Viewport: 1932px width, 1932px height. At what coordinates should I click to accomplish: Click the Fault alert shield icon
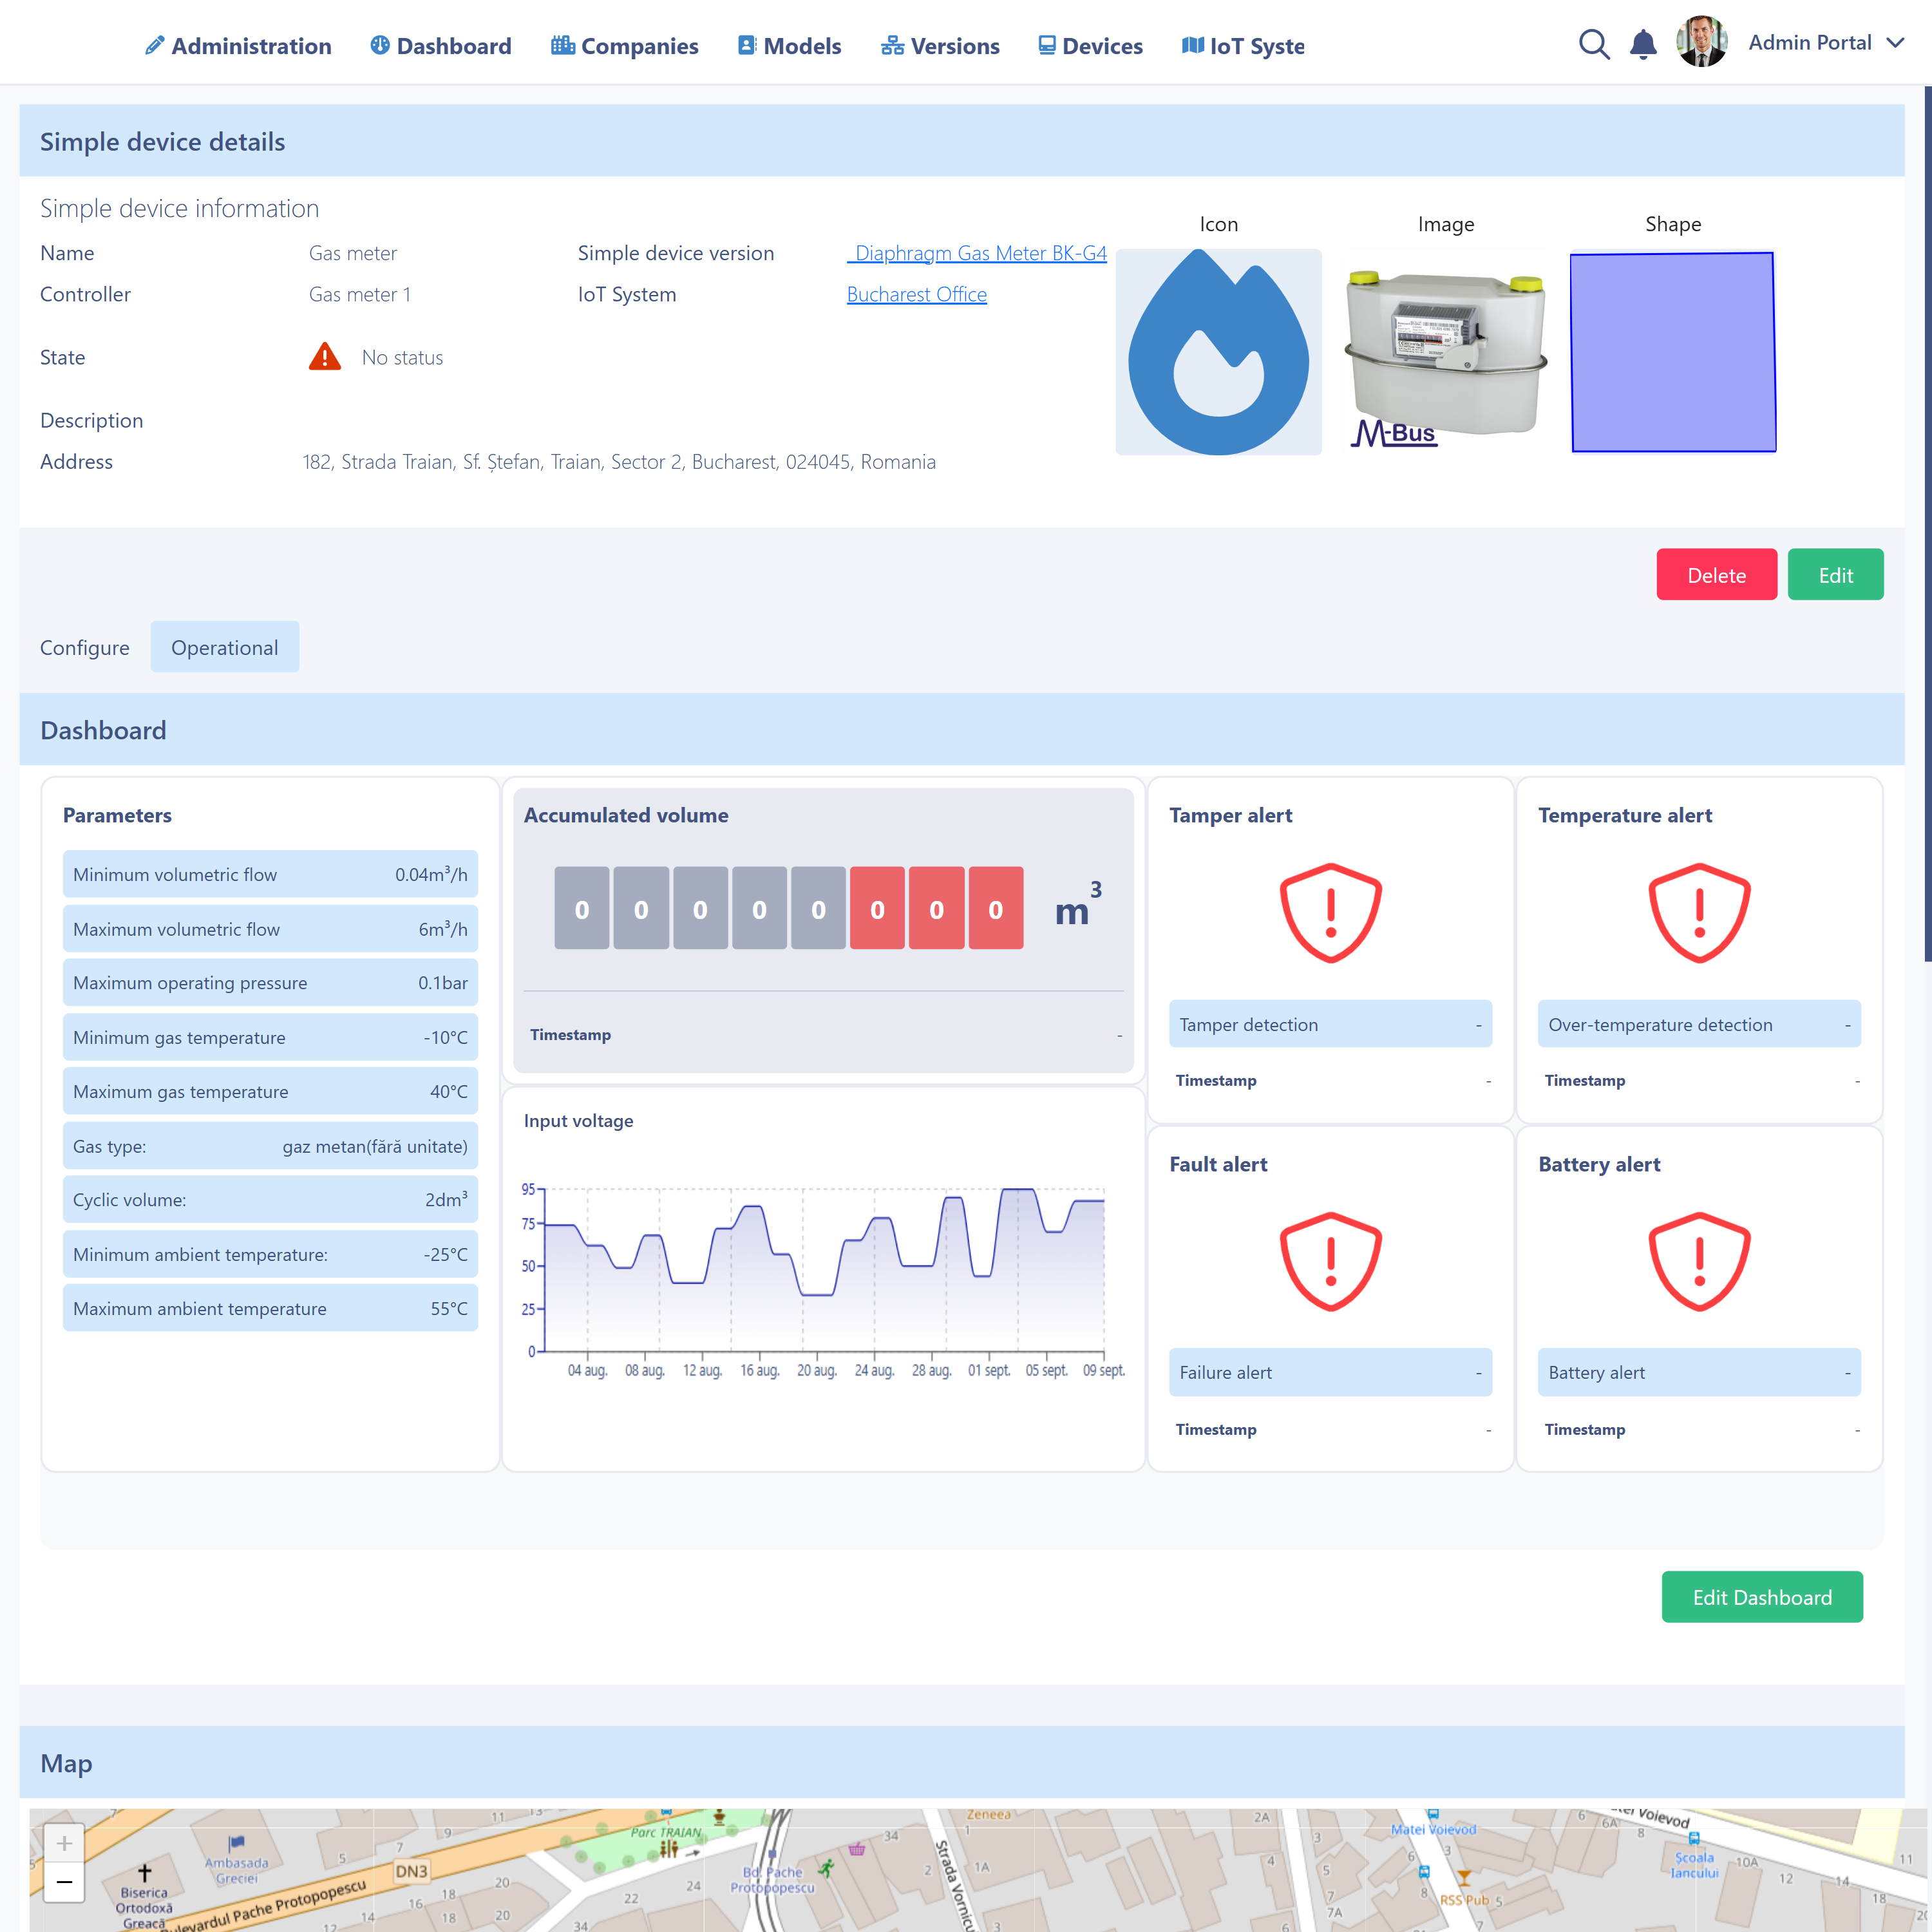click(1329, 1261)
